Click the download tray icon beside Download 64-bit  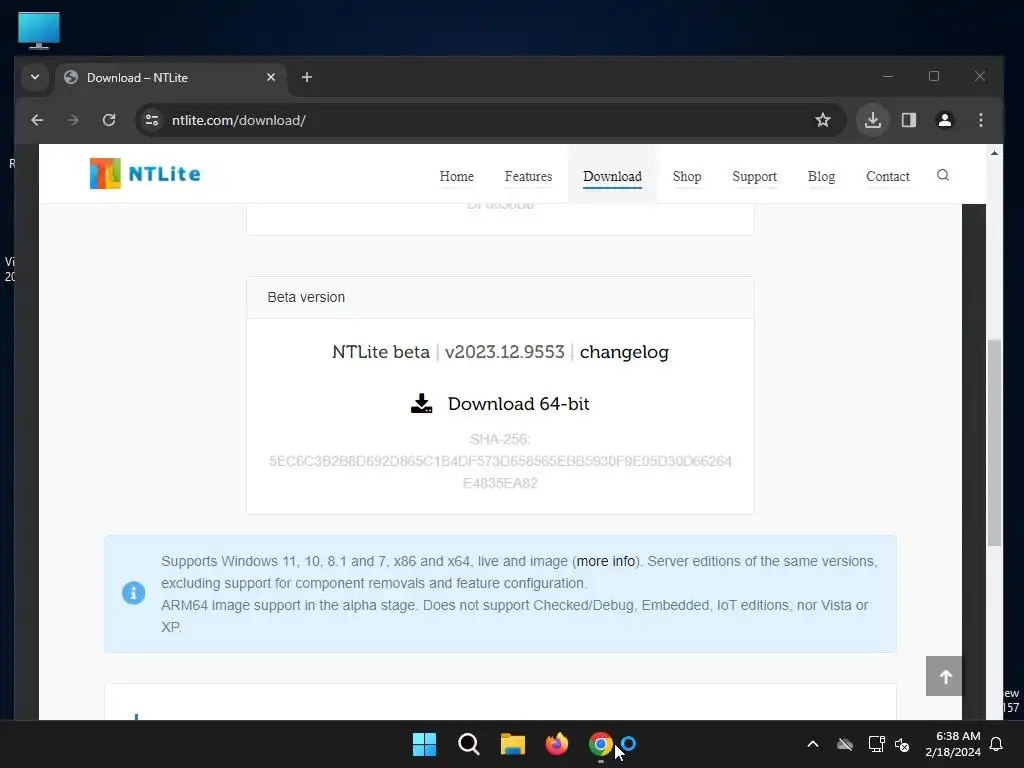coord(421,404)
